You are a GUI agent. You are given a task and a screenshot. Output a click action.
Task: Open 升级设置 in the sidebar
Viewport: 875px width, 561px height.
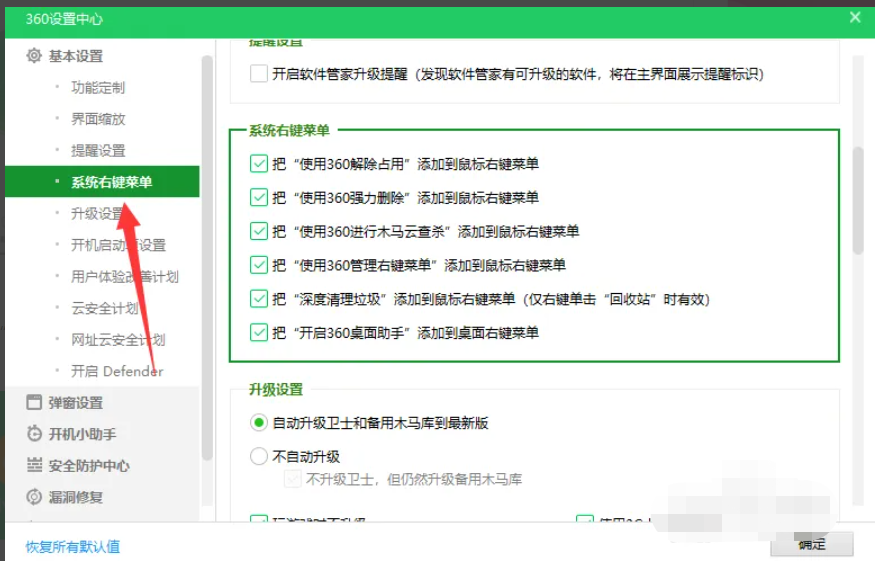(x=98, y=213)
